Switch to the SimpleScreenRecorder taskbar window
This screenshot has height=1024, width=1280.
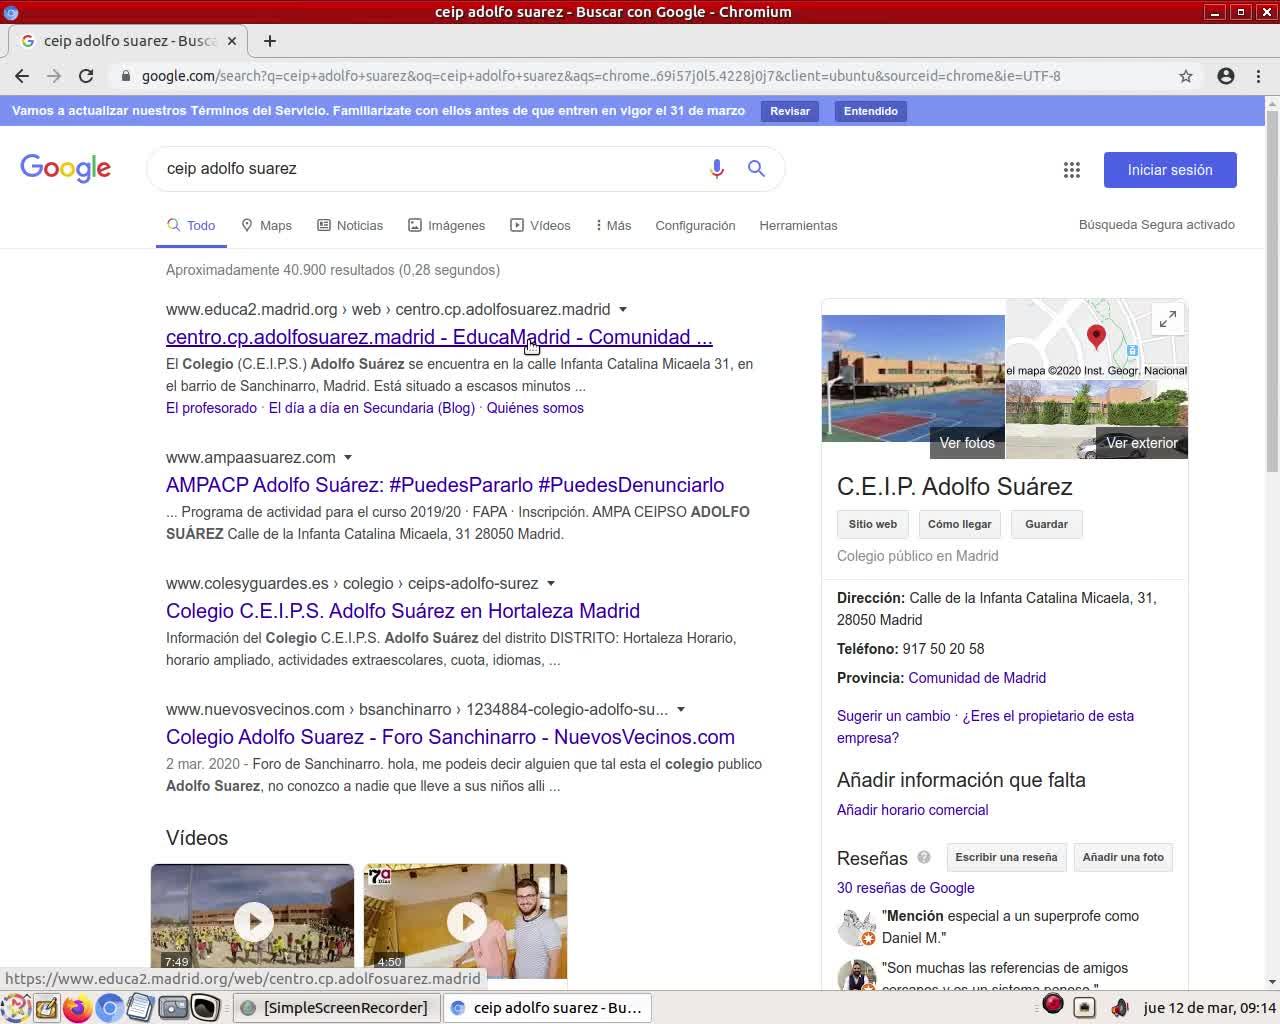click(337, 1008)
